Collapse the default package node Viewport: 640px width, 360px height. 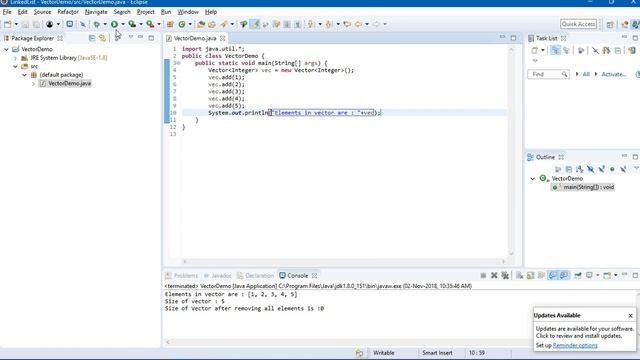[x=24, y=75]
